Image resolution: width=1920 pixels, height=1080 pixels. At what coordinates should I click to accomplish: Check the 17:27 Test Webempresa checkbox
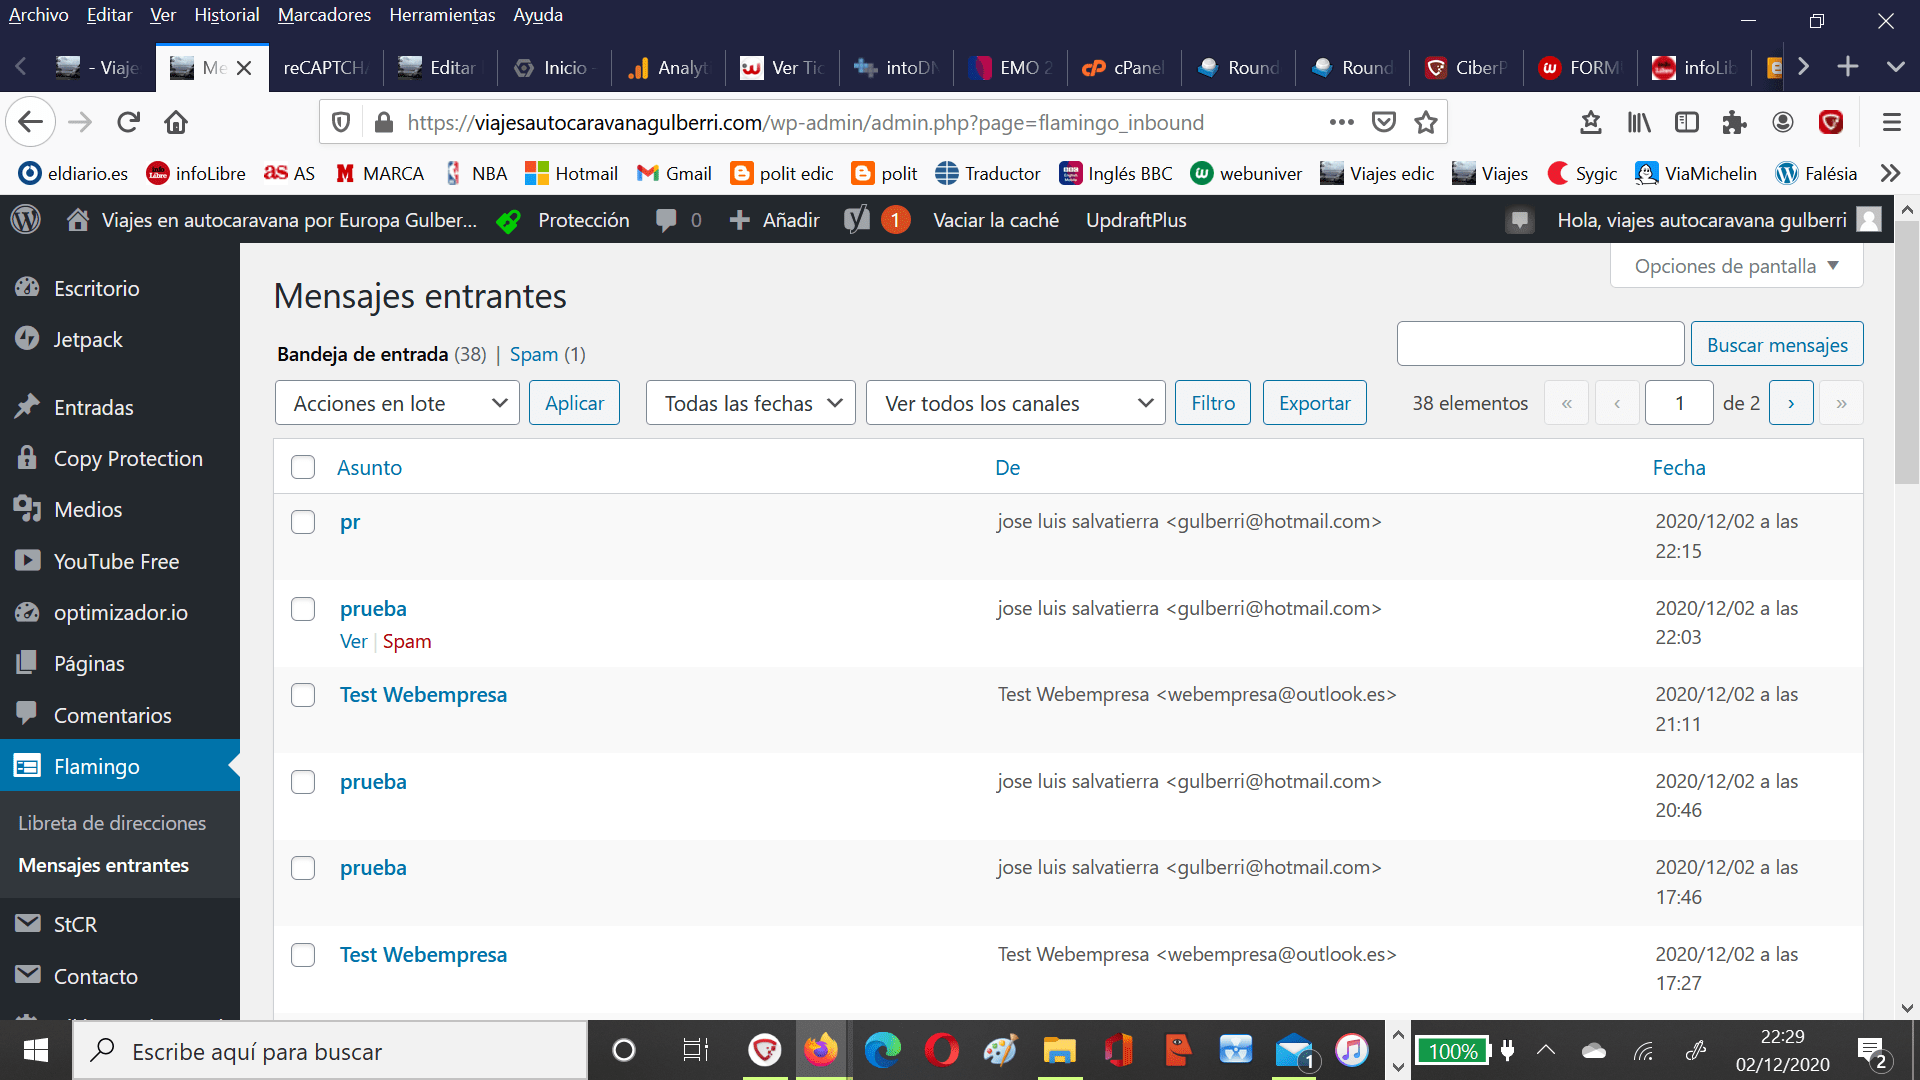point(303,955)
